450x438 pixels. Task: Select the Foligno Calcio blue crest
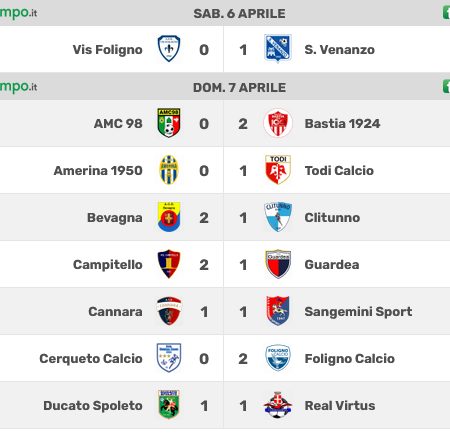pyautogui.click(x=278, y=358)
